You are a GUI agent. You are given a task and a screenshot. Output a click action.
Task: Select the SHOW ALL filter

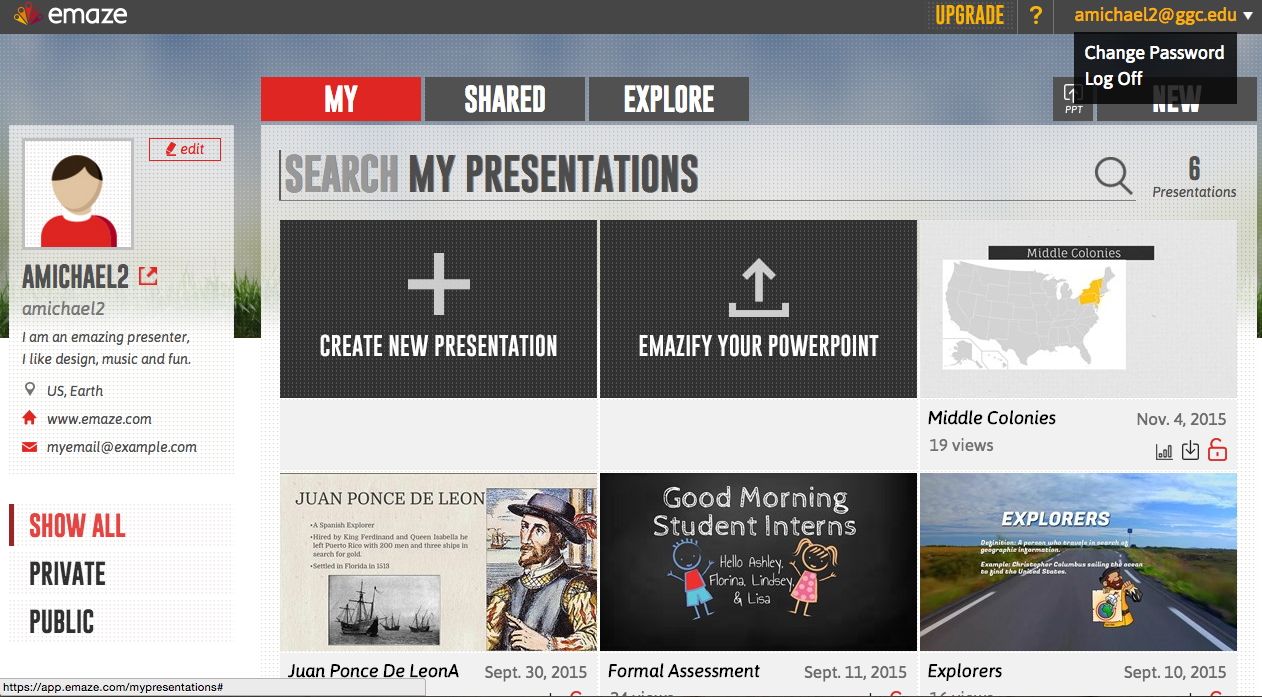pyautogui.click(x=77, y=526)
